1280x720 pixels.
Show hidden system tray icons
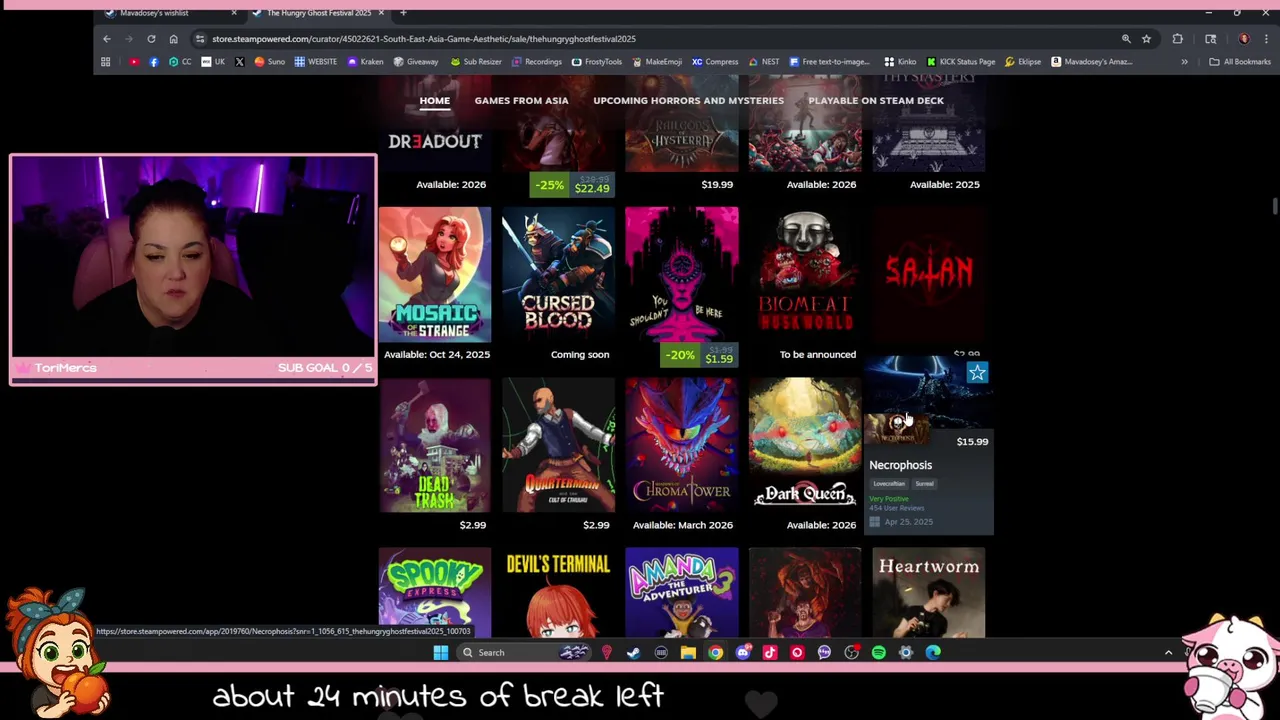[x=1168, y=652]
